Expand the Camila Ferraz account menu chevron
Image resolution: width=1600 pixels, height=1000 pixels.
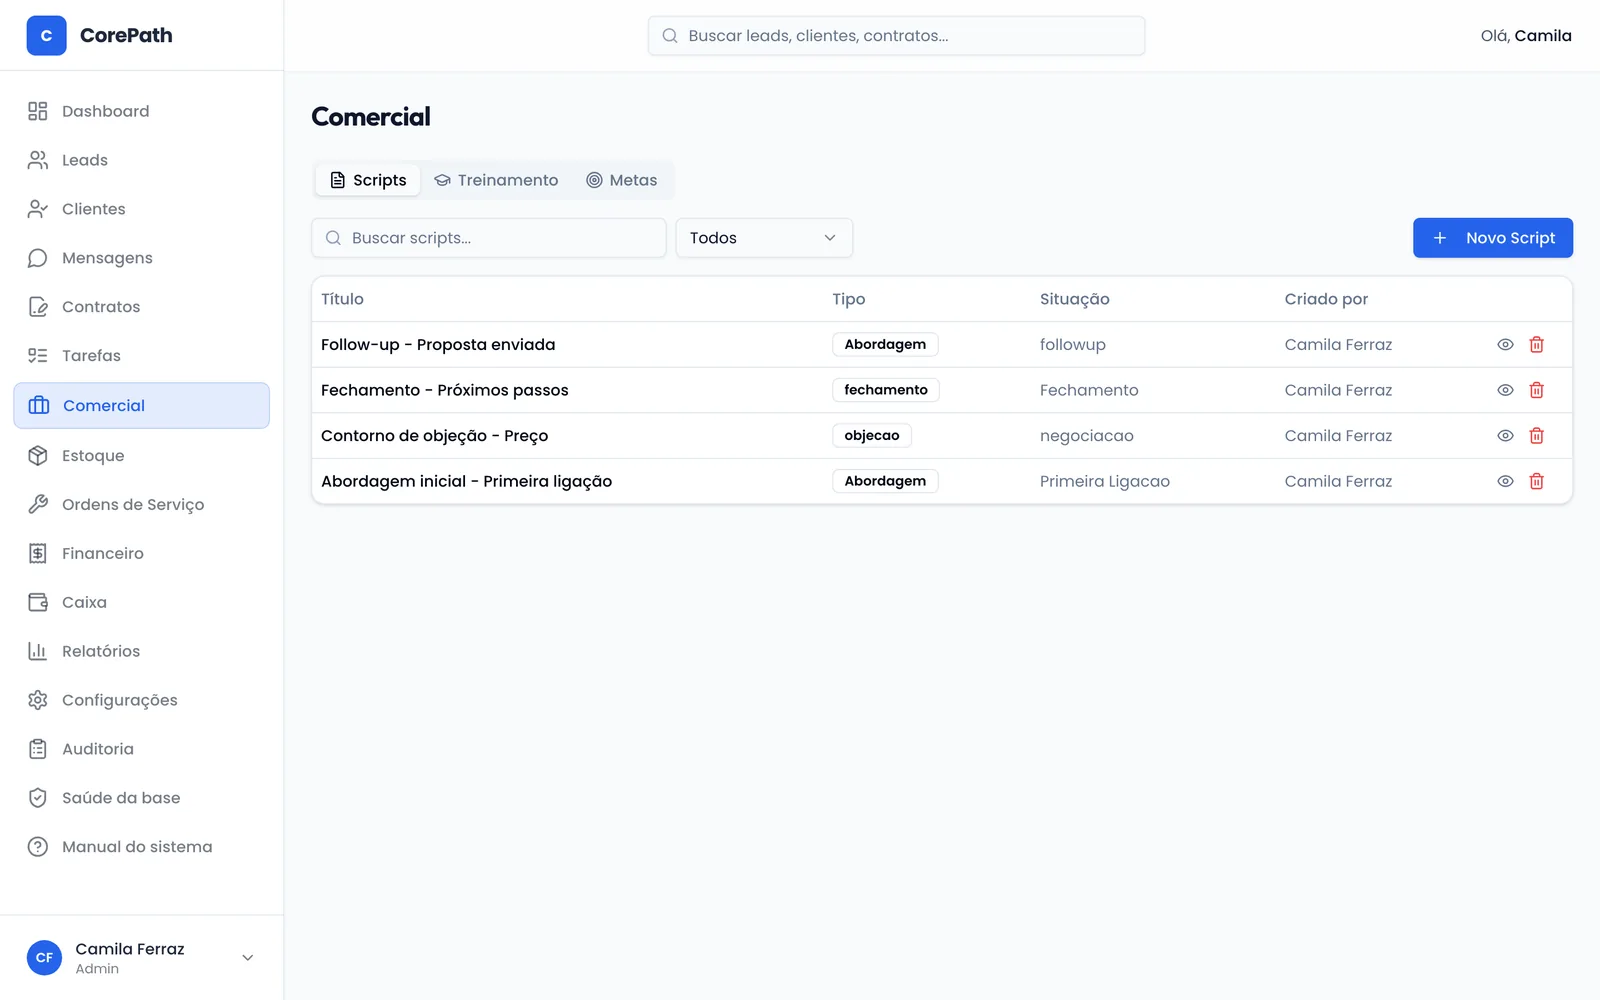pos(248,958)
